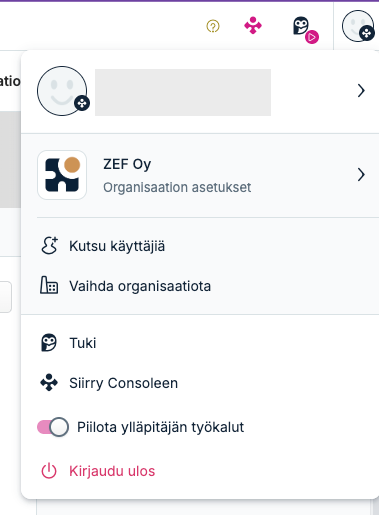Click the user avatar in top bar
This screenshot has height=515, width=379.
[x=358, y=26]
